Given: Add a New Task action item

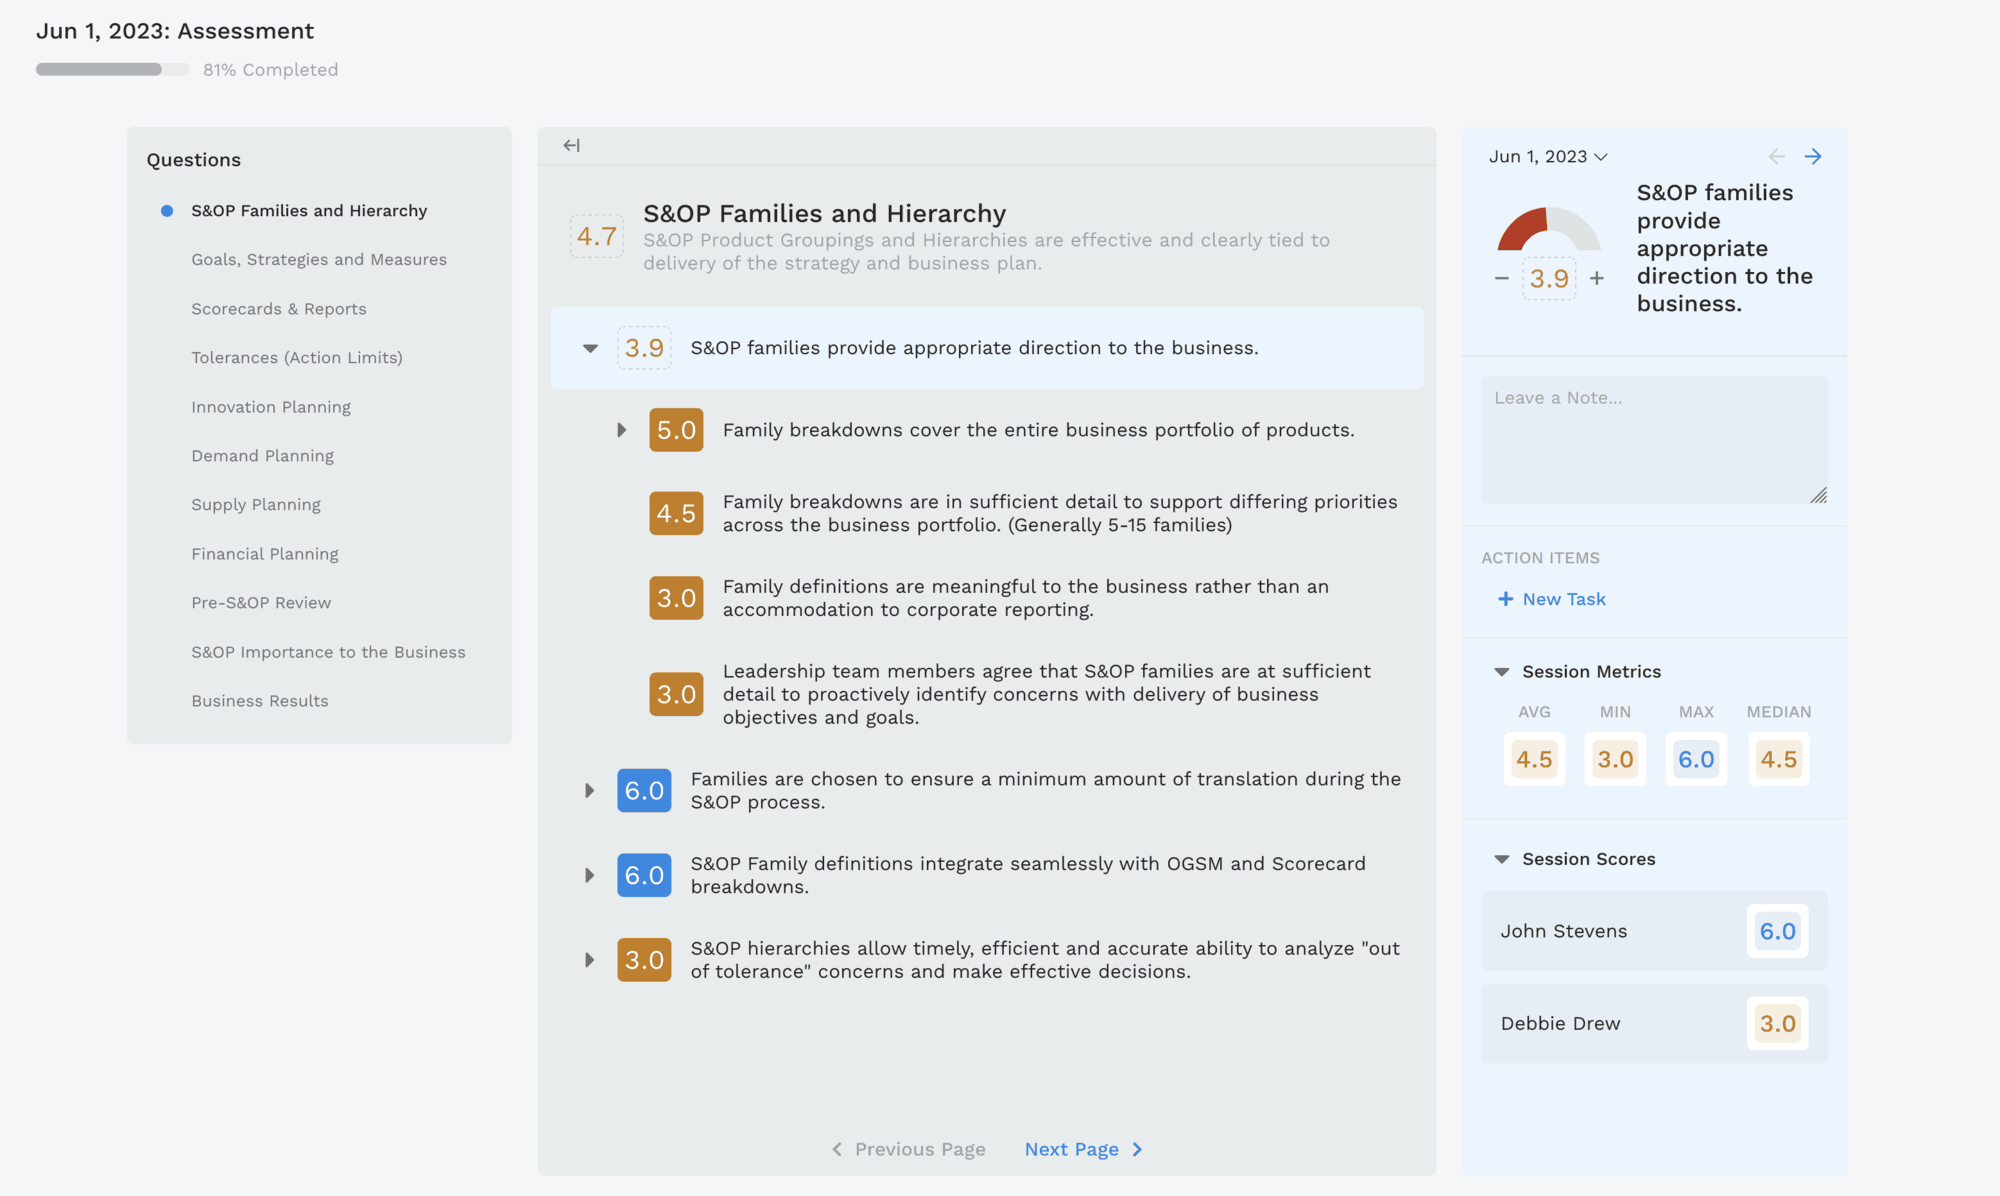Looking at the screenshot, I should 1551,599.
